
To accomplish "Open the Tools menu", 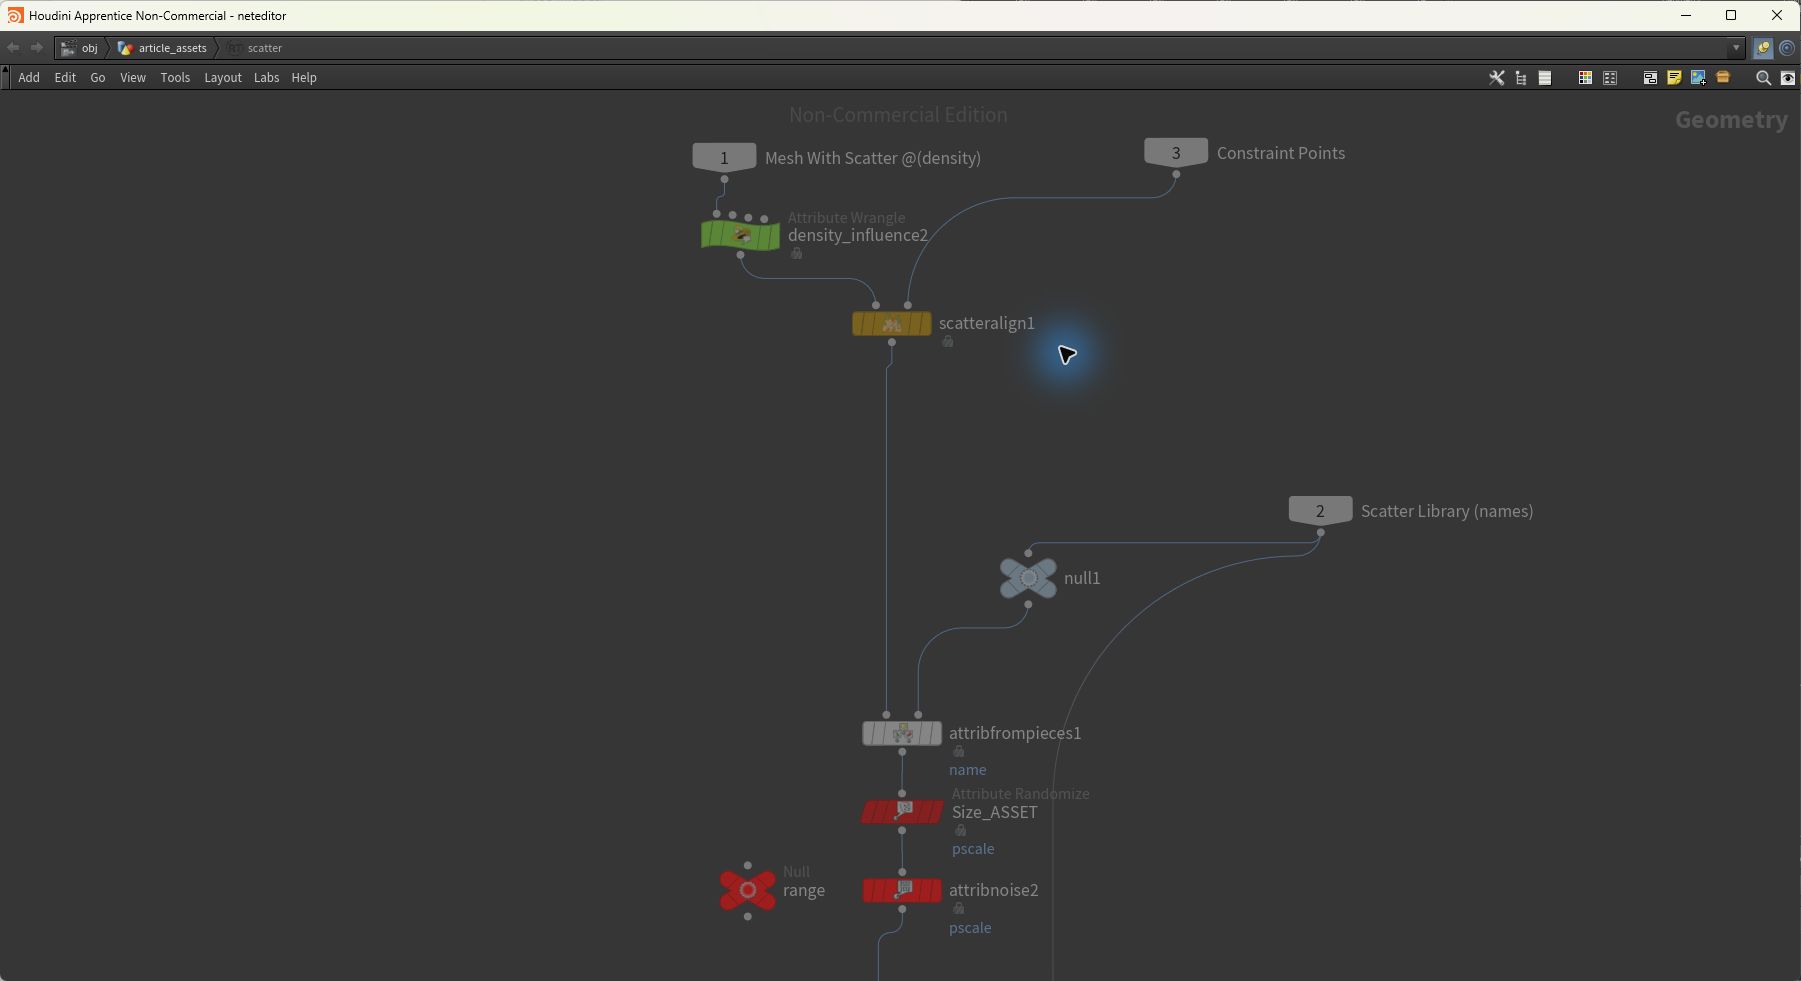I will 175,78.
